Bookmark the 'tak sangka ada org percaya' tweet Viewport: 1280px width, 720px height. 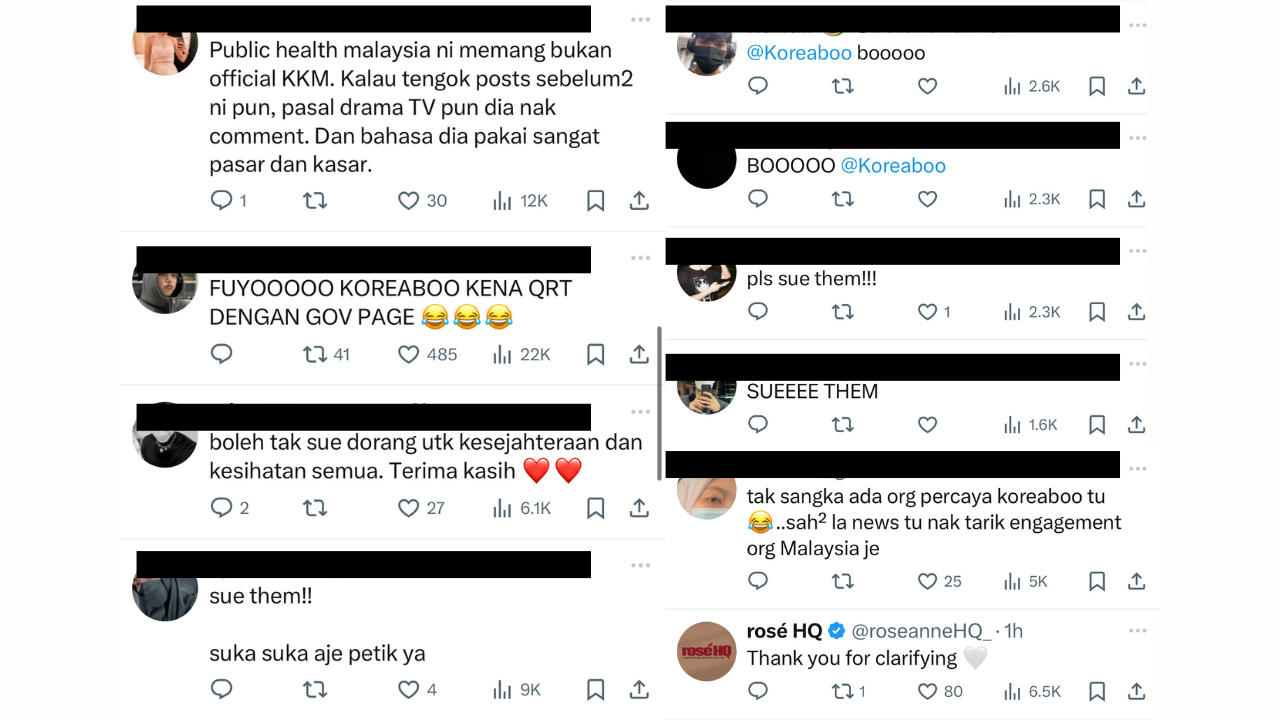(1097, 581)
